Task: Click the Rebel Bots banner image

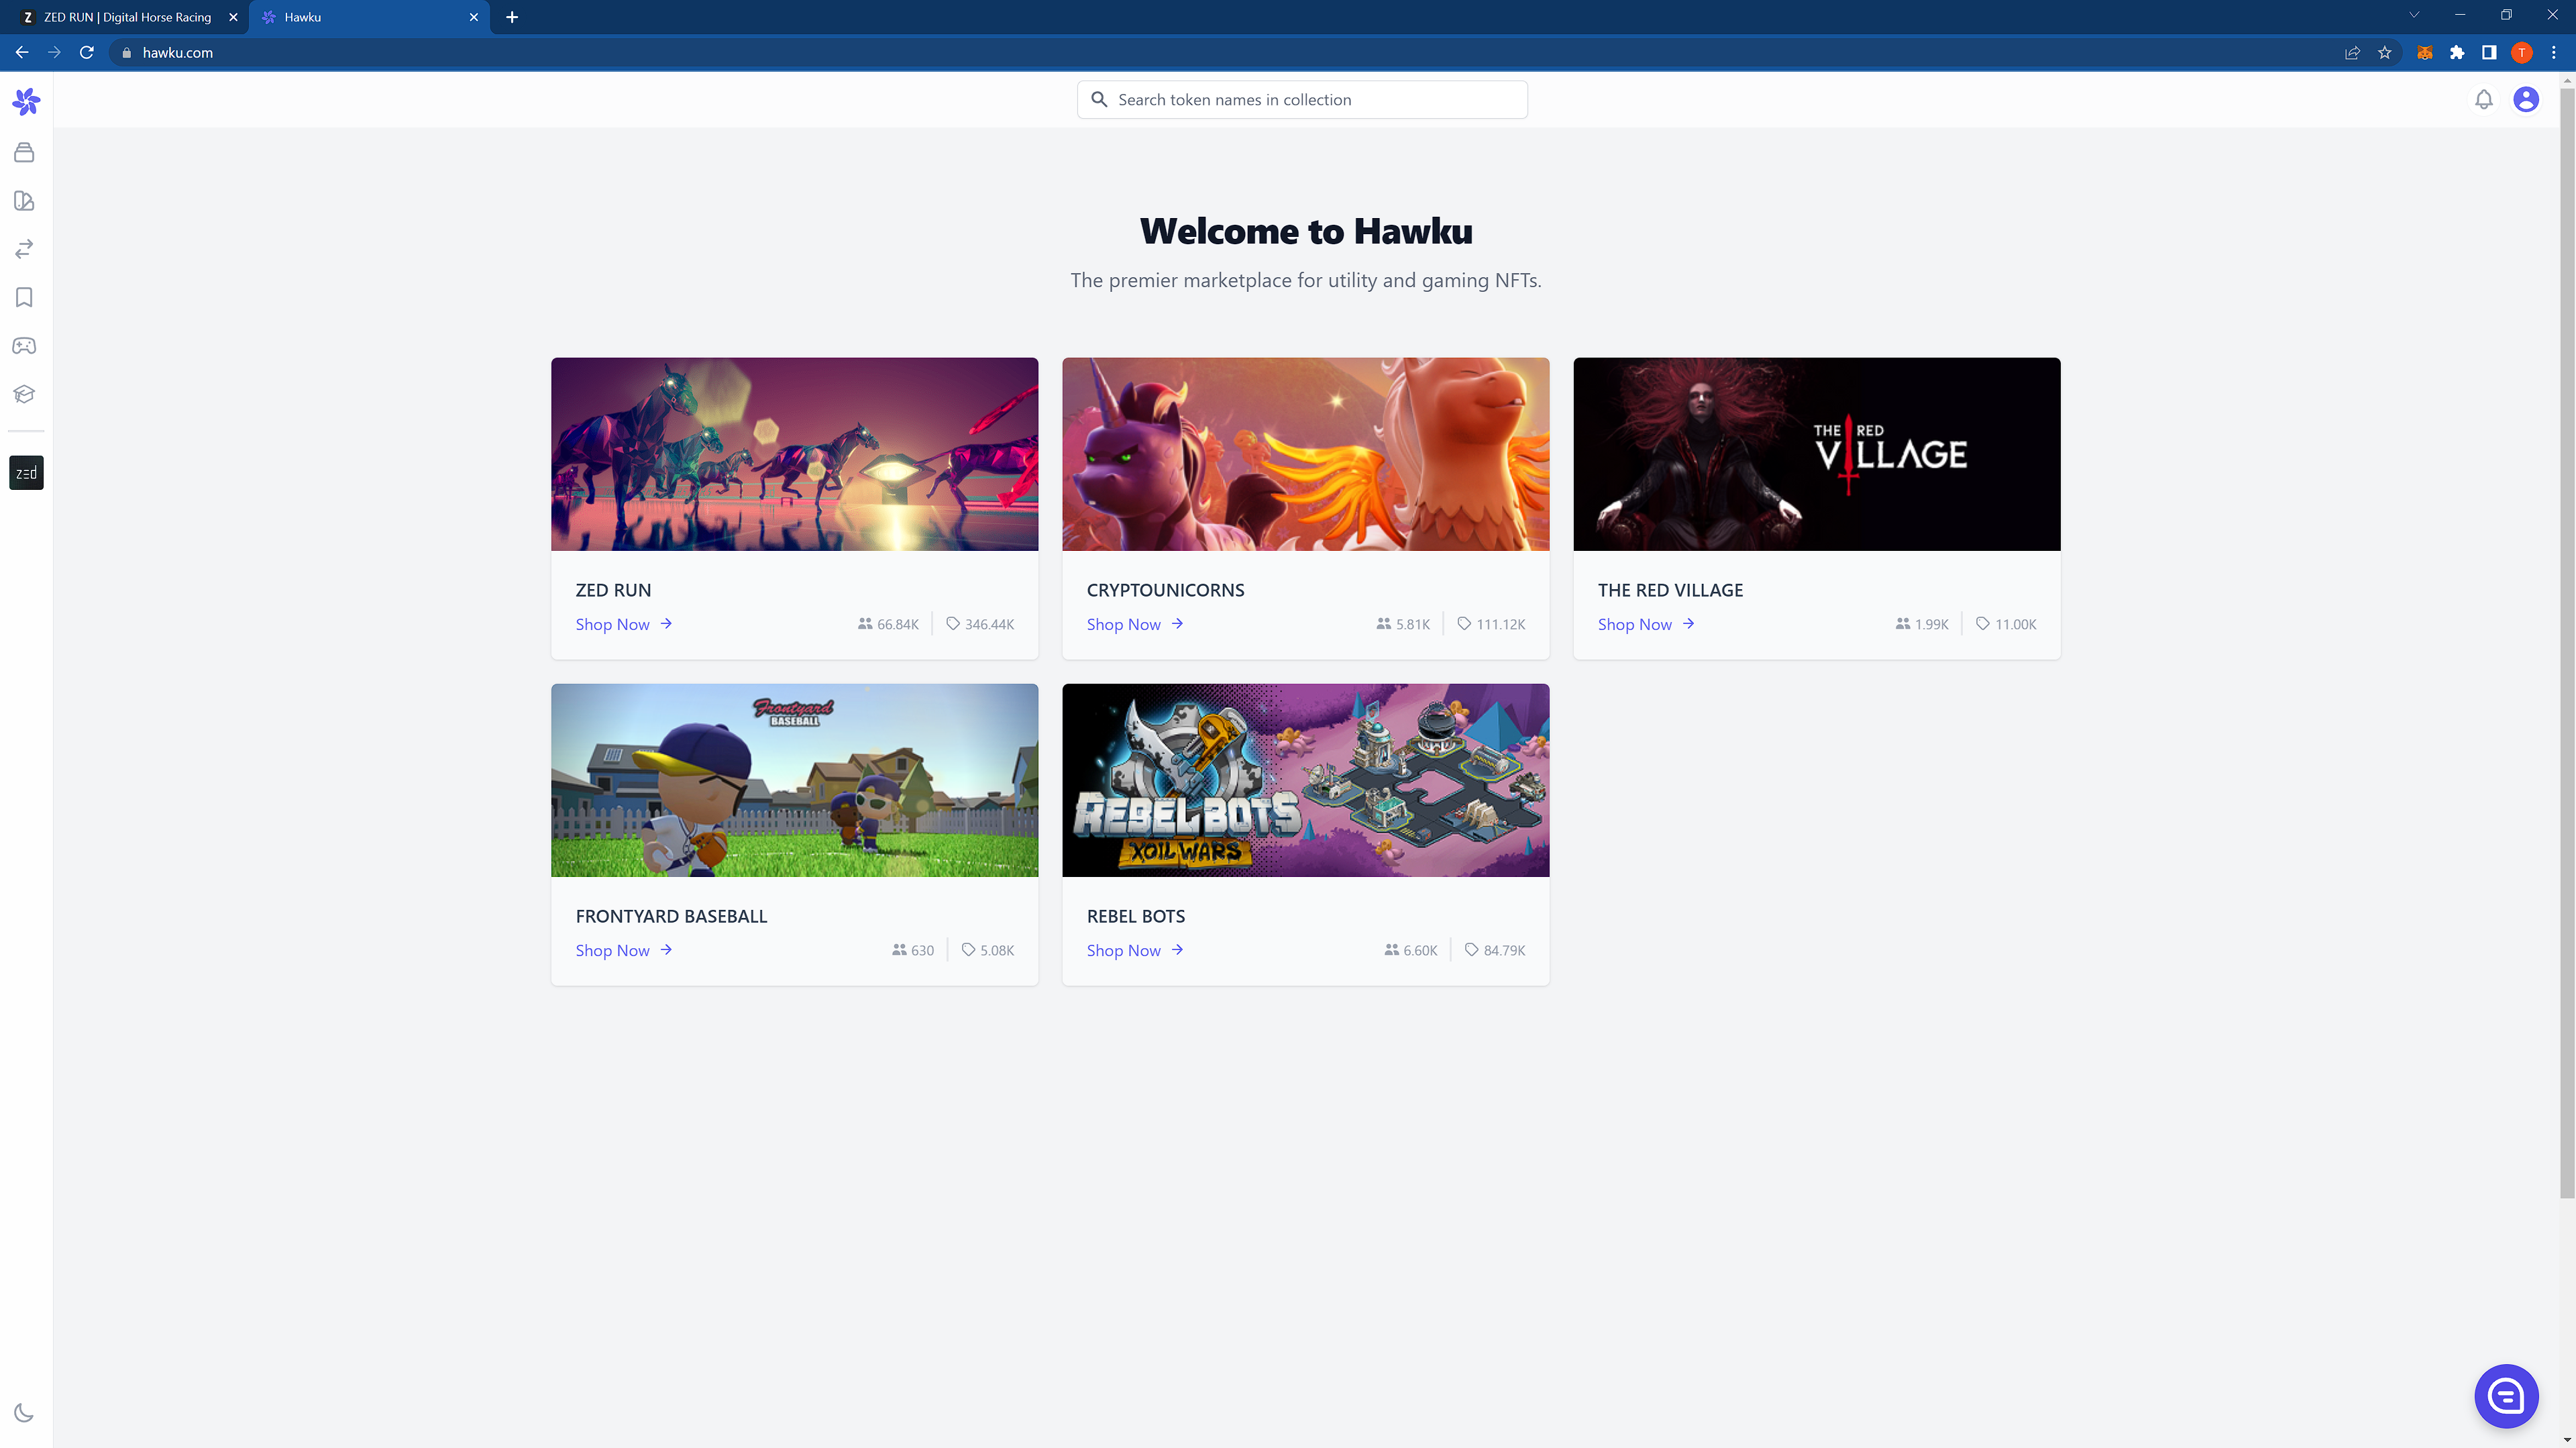Action: [x=1305, y=780]
